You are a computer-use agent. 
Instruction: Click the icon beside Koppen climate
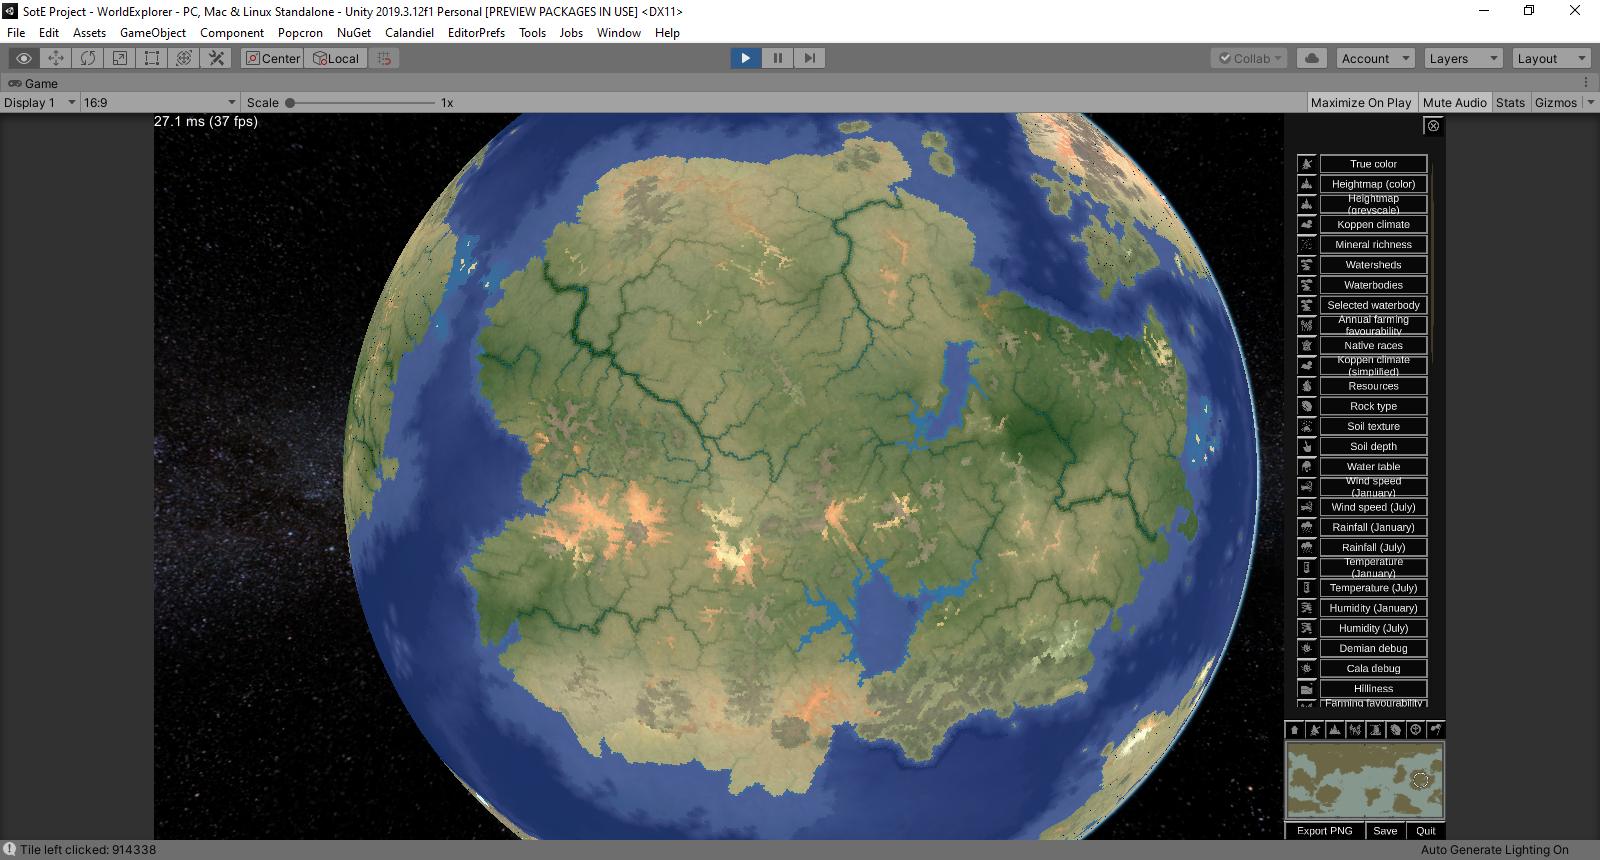point(1307,224)
